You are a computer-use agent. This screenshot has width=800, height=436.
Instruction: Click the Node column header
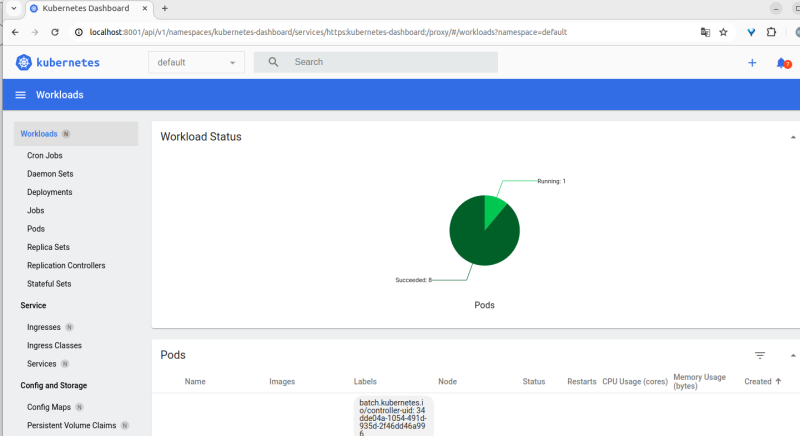447,381
